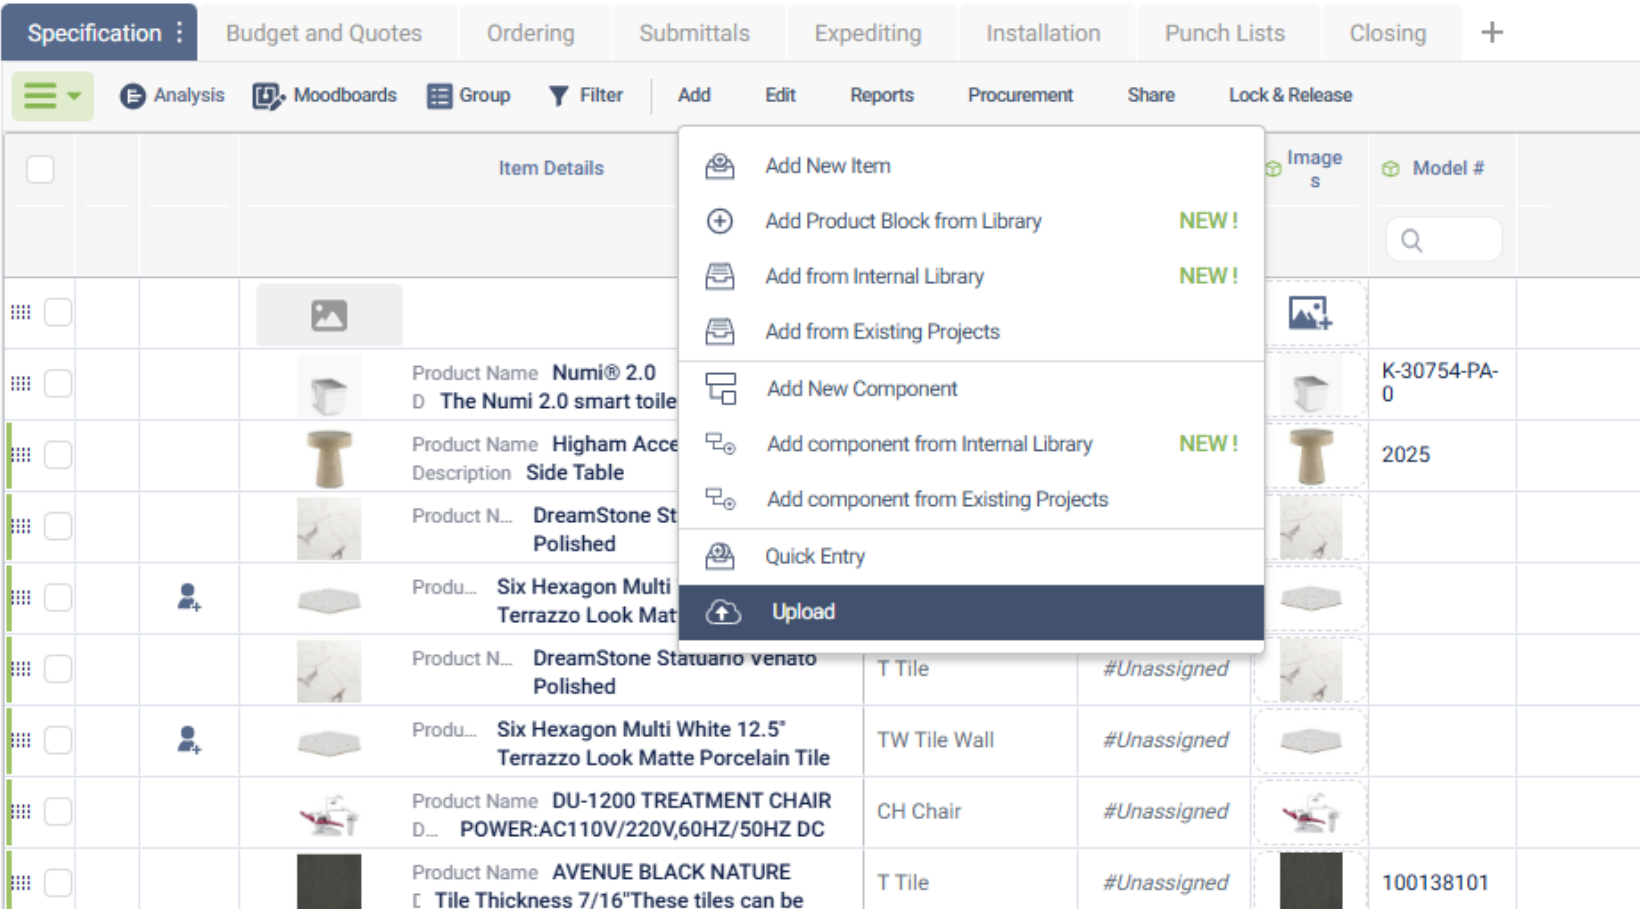This screenshot has height=909, width=1640.
Task: Go to the Closing tab
Action: pos(1388,33)
